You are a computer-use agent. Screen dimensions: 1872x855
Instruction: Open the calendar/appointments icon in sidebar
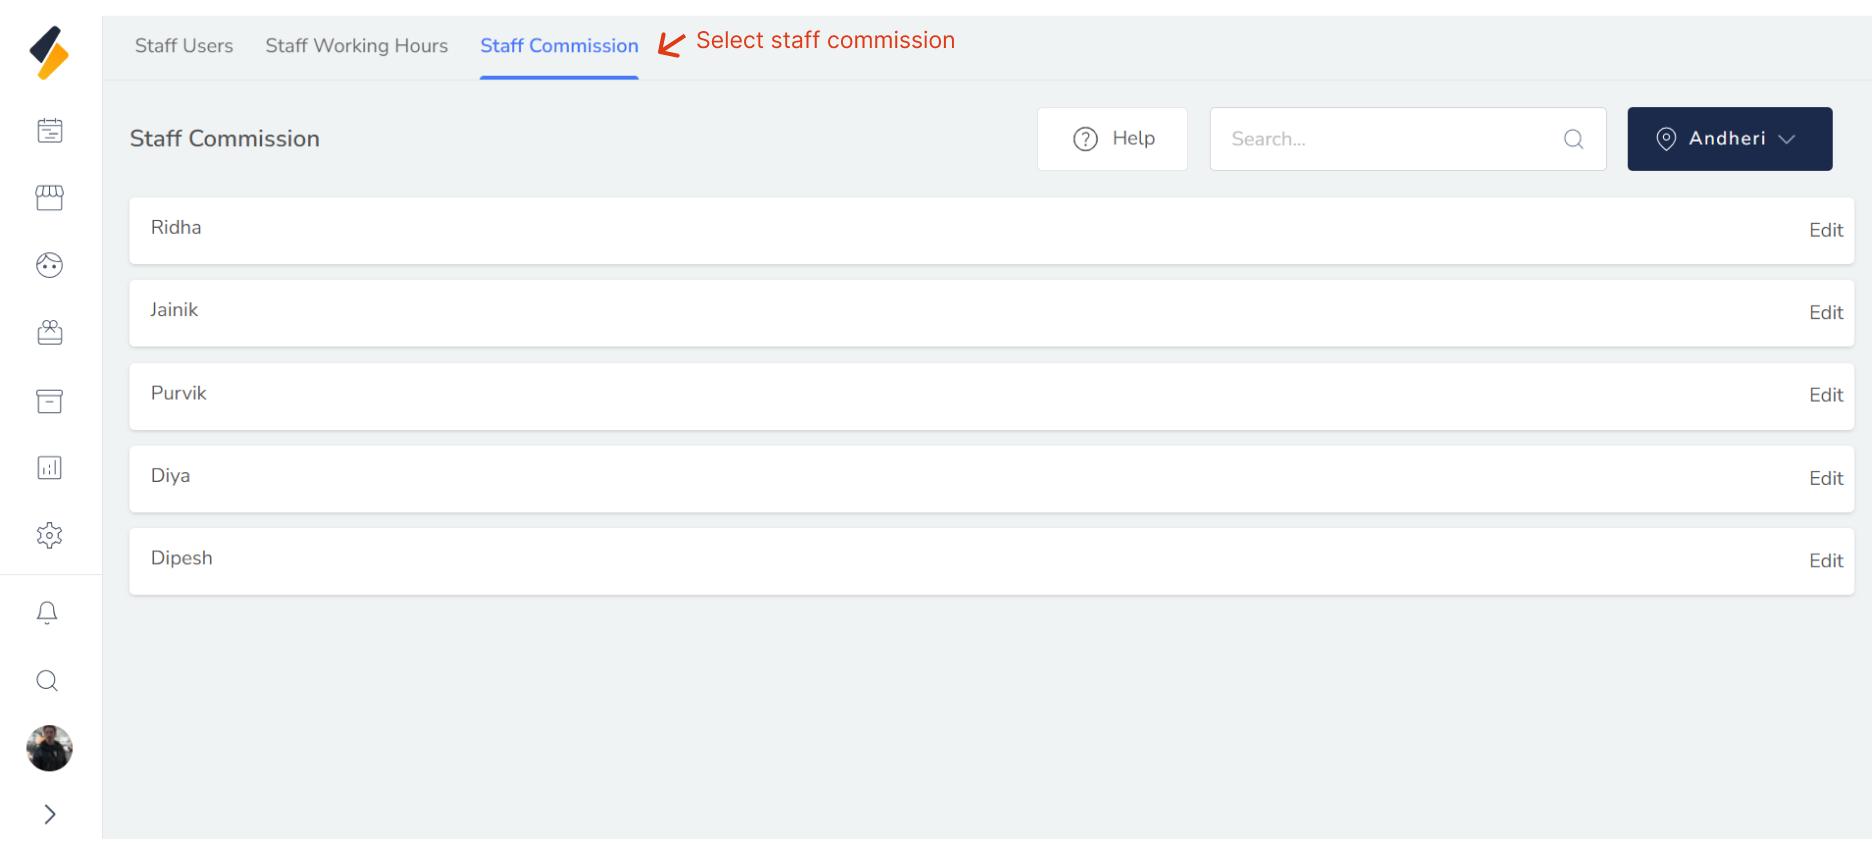click(49, 130)
